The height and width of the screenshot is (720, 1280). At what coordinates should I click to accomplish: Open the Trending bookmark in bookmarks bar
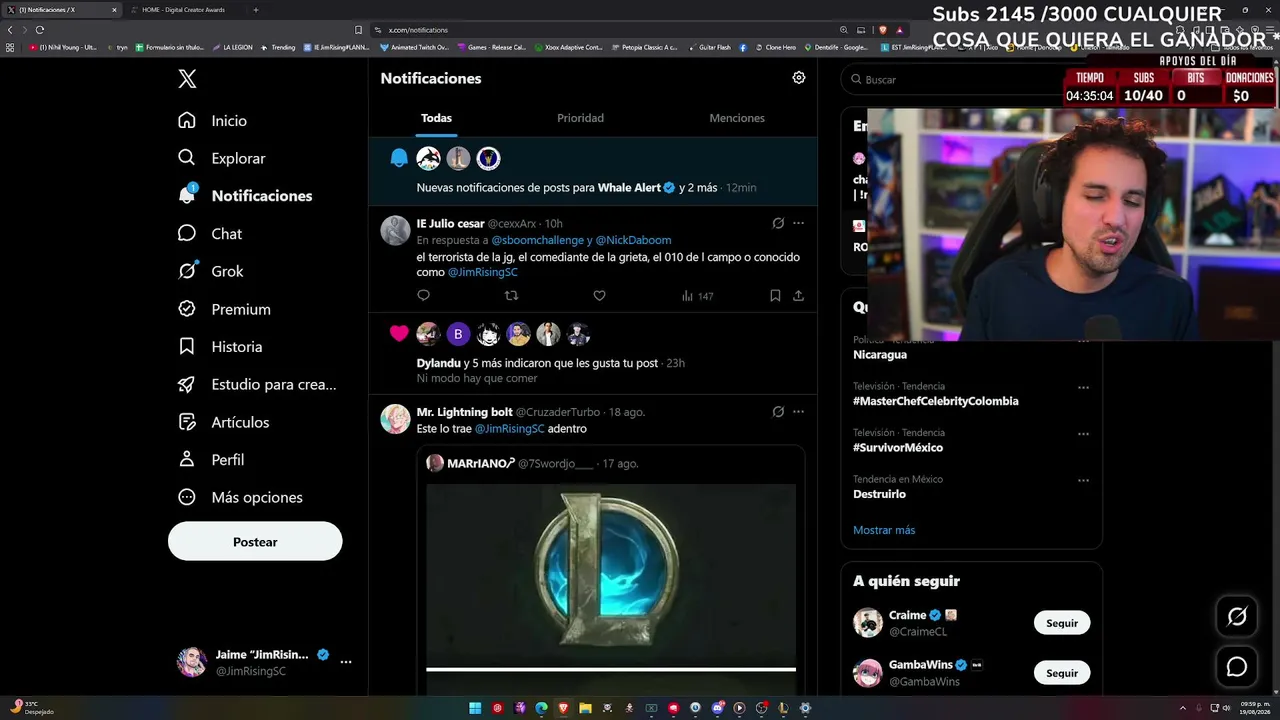coord(278,47)
